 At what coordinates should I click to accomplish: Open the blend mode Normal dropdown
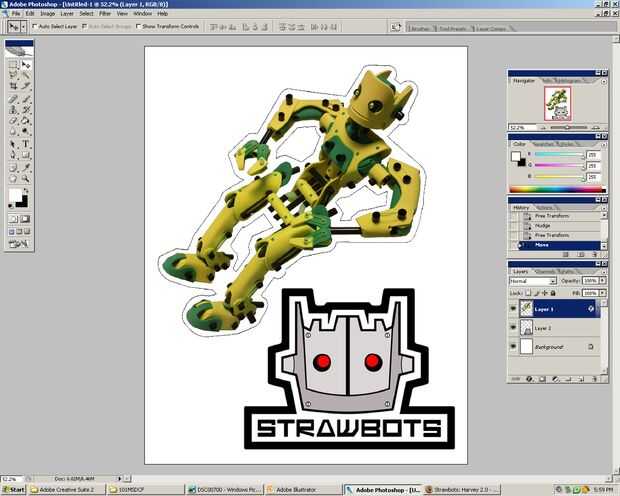pyautogui.click(x=533, y=281)
